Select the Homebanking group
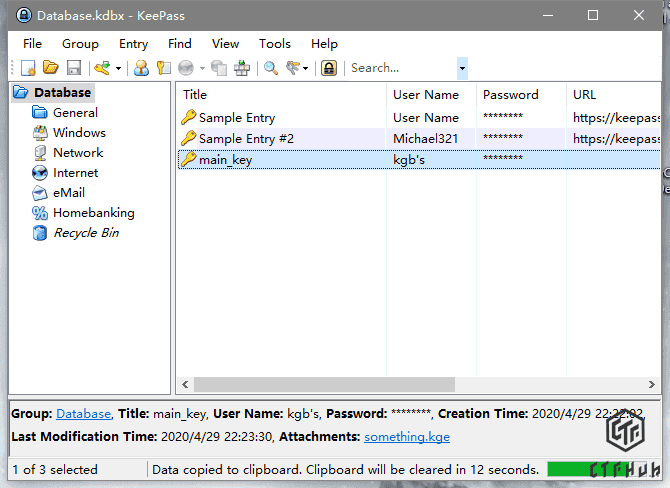This screenshot has height=488, width=670. click(93, 213)
